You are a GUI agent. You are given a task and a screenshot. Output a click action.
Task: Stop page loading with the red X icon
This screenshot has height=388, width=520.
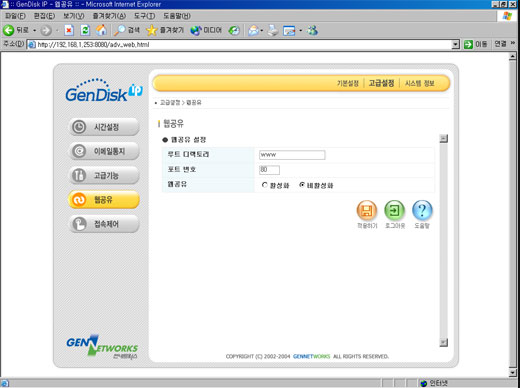(69, 30)
